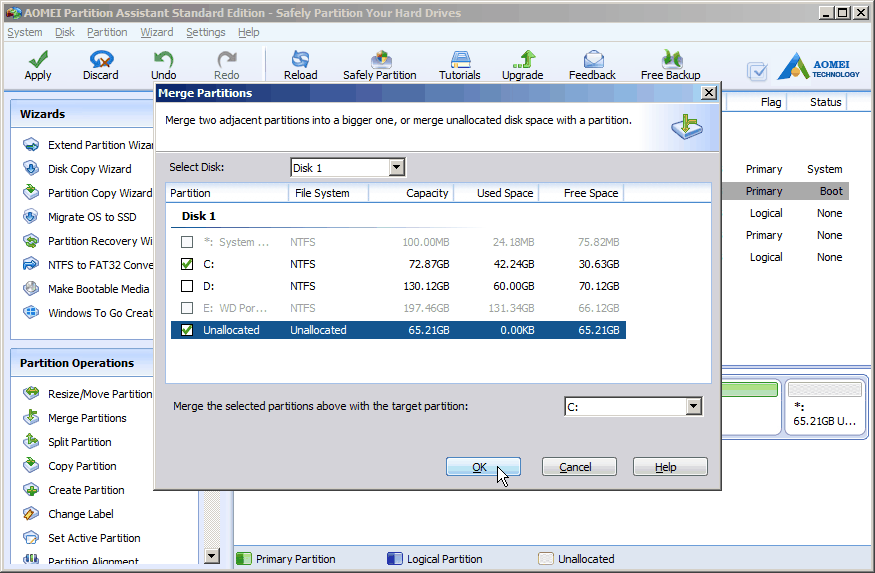Click the Capacity column header
Screen dimensions: 875x573
(x=411, y=193)
